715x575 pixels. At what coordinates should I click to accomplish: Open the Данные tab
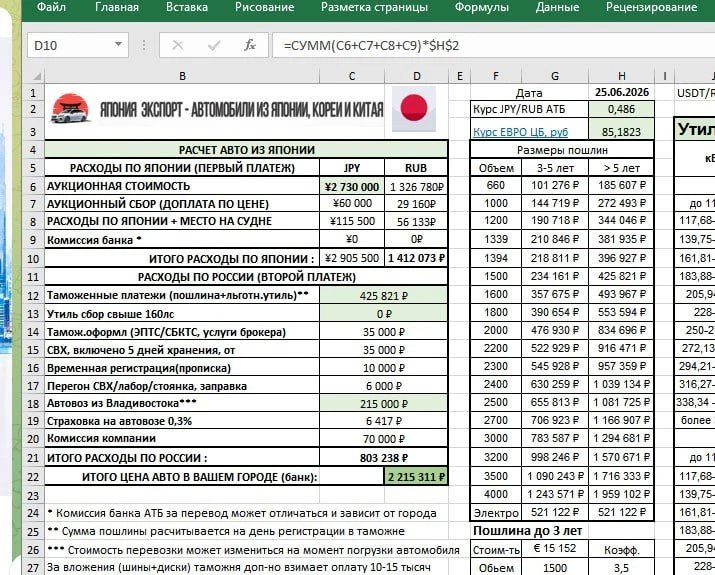click(557, 7)
